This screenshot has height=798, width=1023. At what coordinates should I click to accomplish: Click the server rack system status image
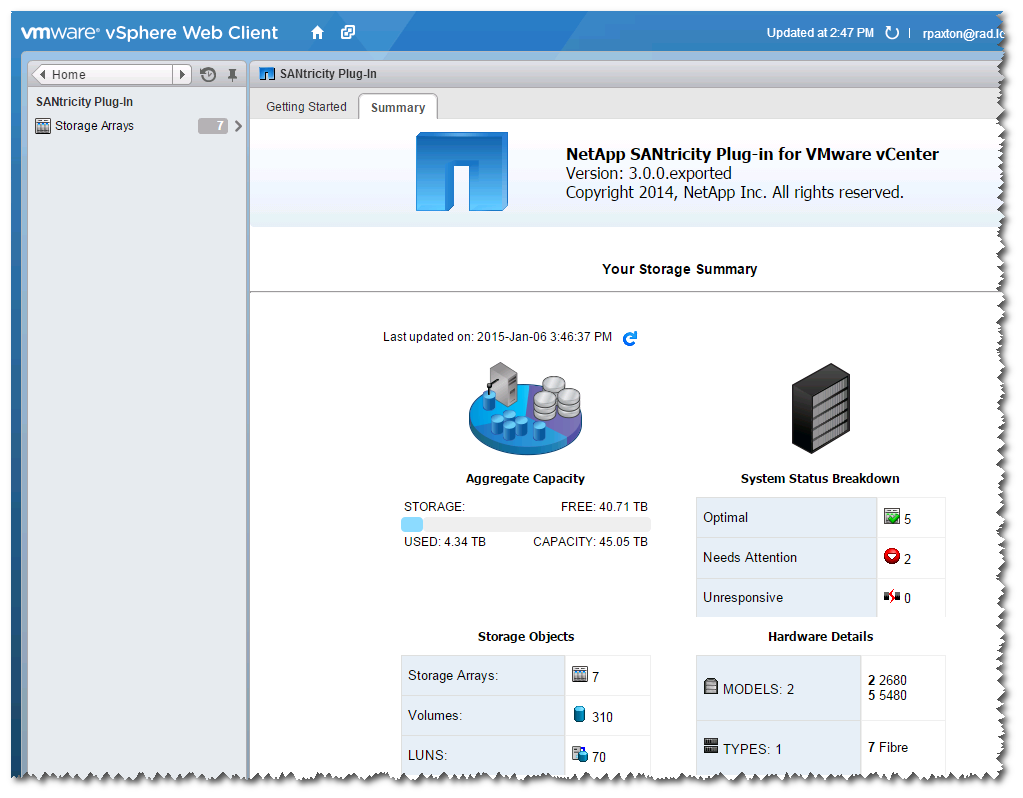tap(820, 409)
